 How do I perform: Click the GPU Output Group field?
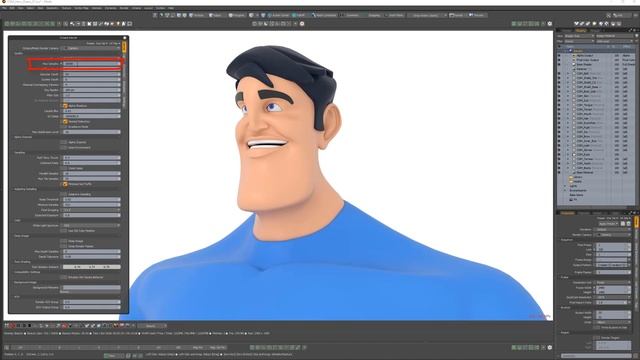point(91,307)
